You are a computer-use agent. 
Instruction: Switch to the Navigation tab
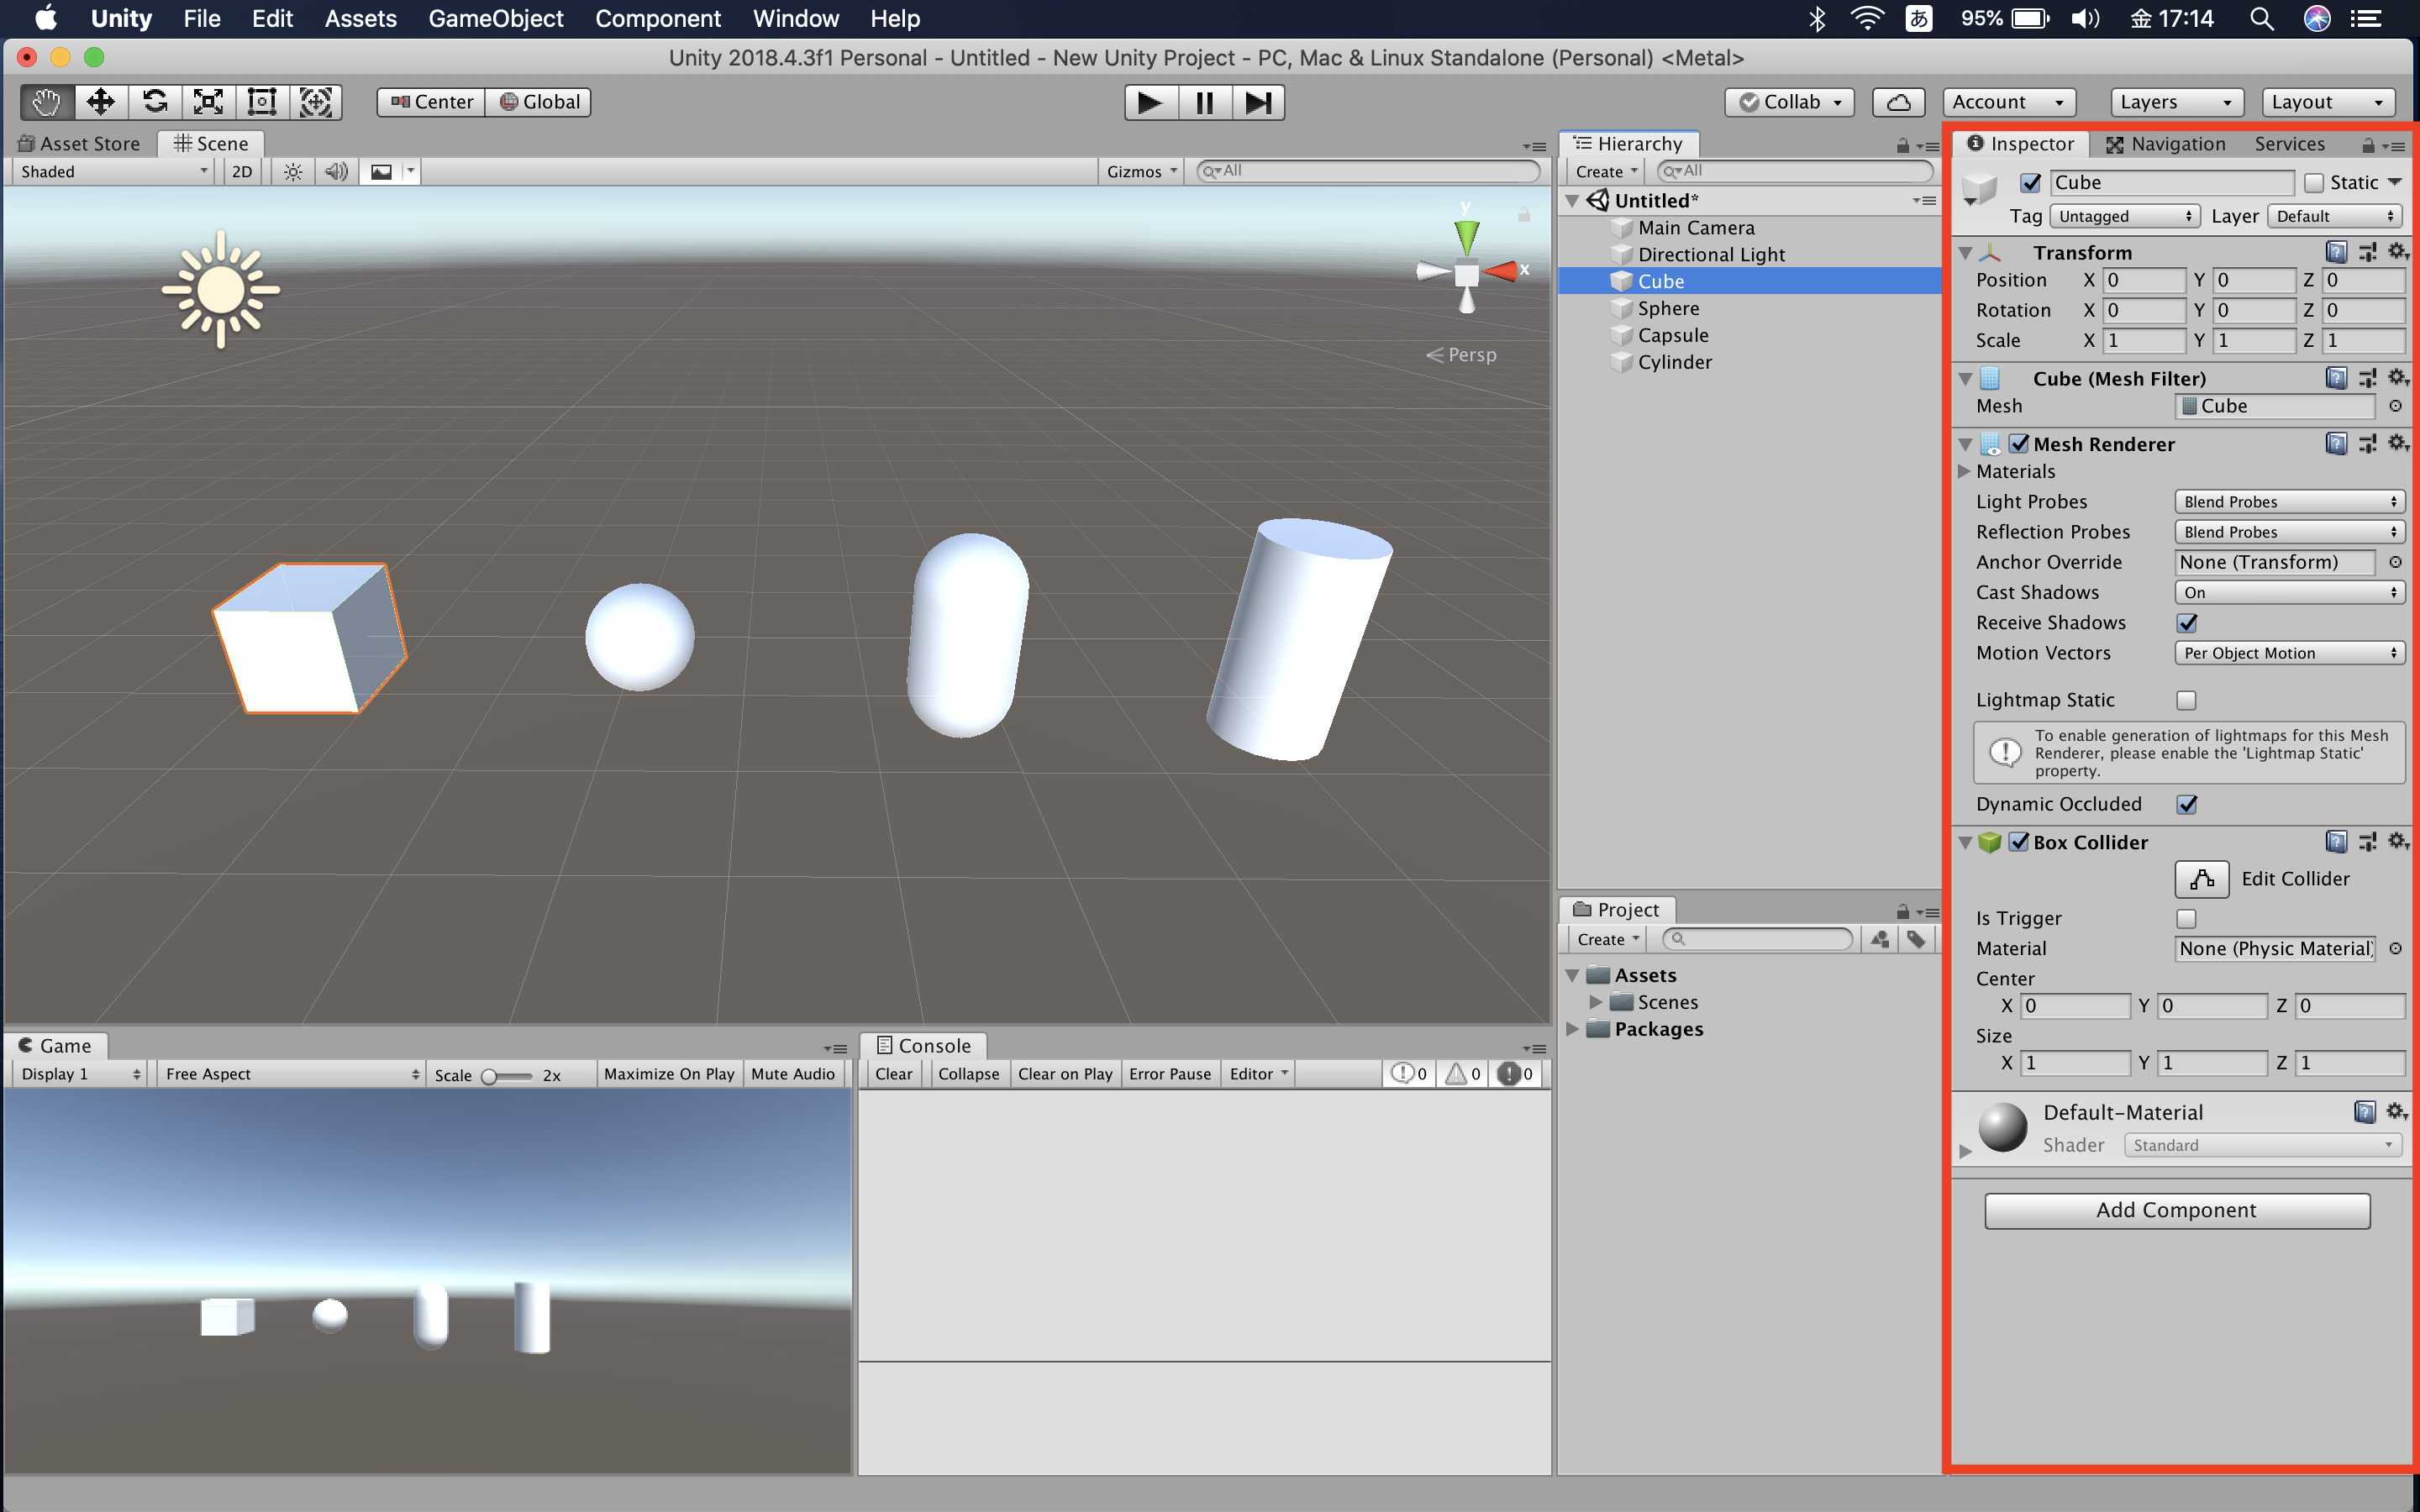click(x=2166, y=144)
